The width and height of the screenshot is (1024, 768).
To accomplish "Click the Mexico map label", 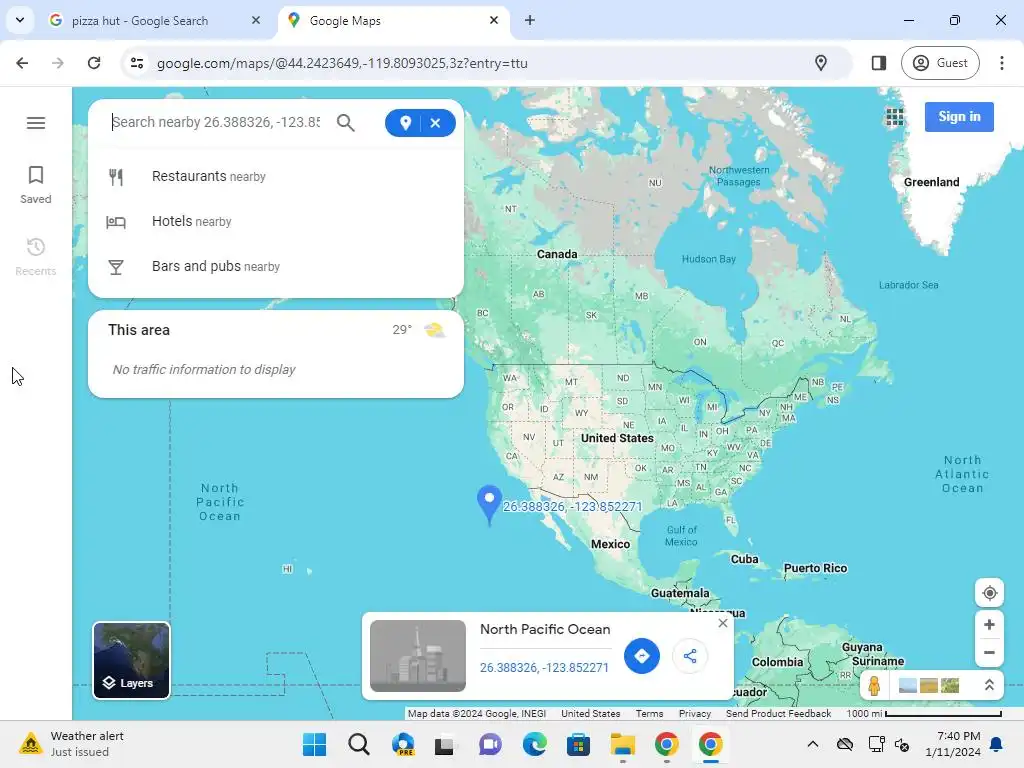I will [611, 544].
